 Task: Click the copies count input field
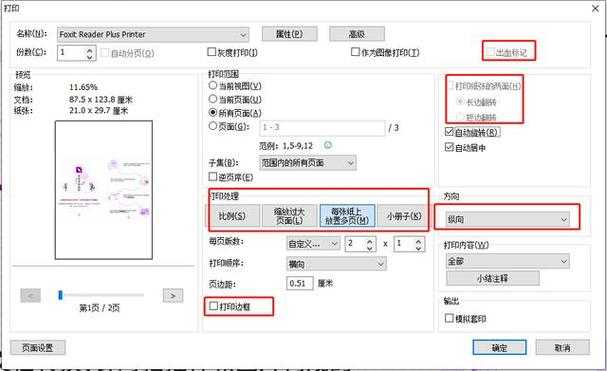coord(72,53)
